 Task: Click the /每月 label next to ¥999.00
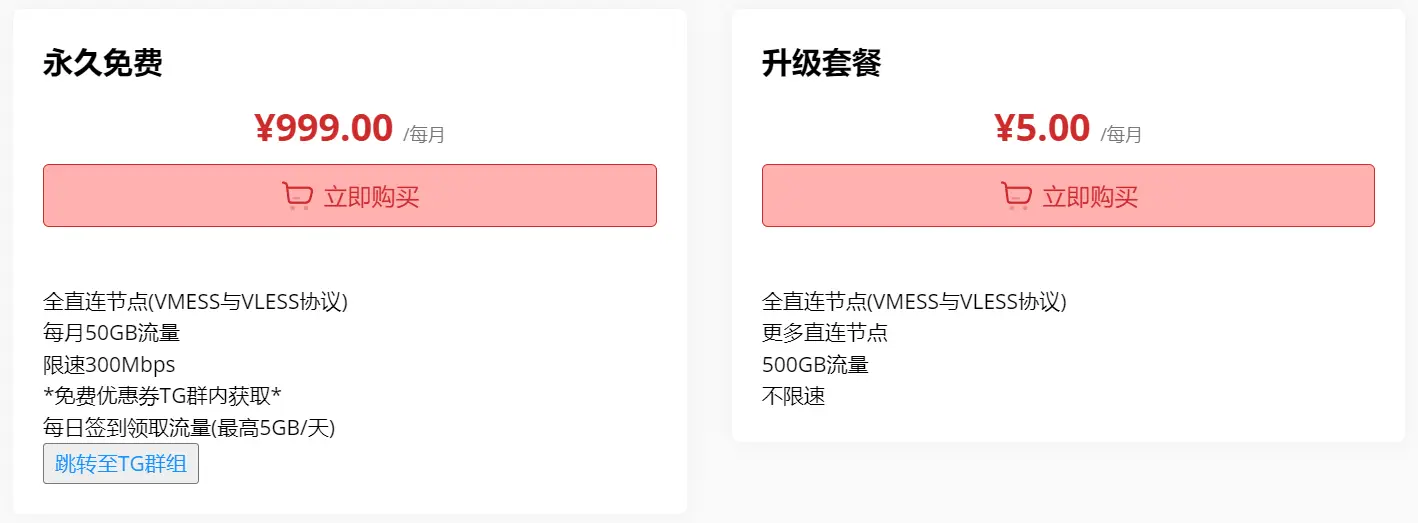pyautogui.click(x=424, y=134)
